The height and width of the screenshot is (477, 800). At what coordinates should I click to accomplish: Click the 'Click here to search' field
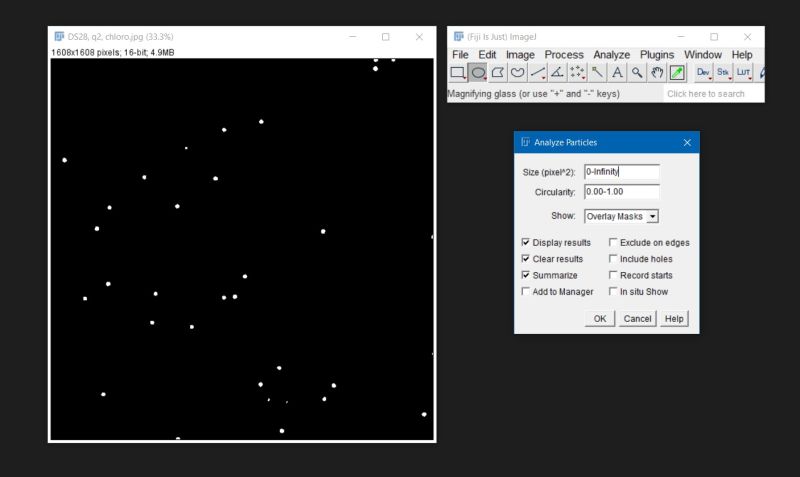coord(713,94)
